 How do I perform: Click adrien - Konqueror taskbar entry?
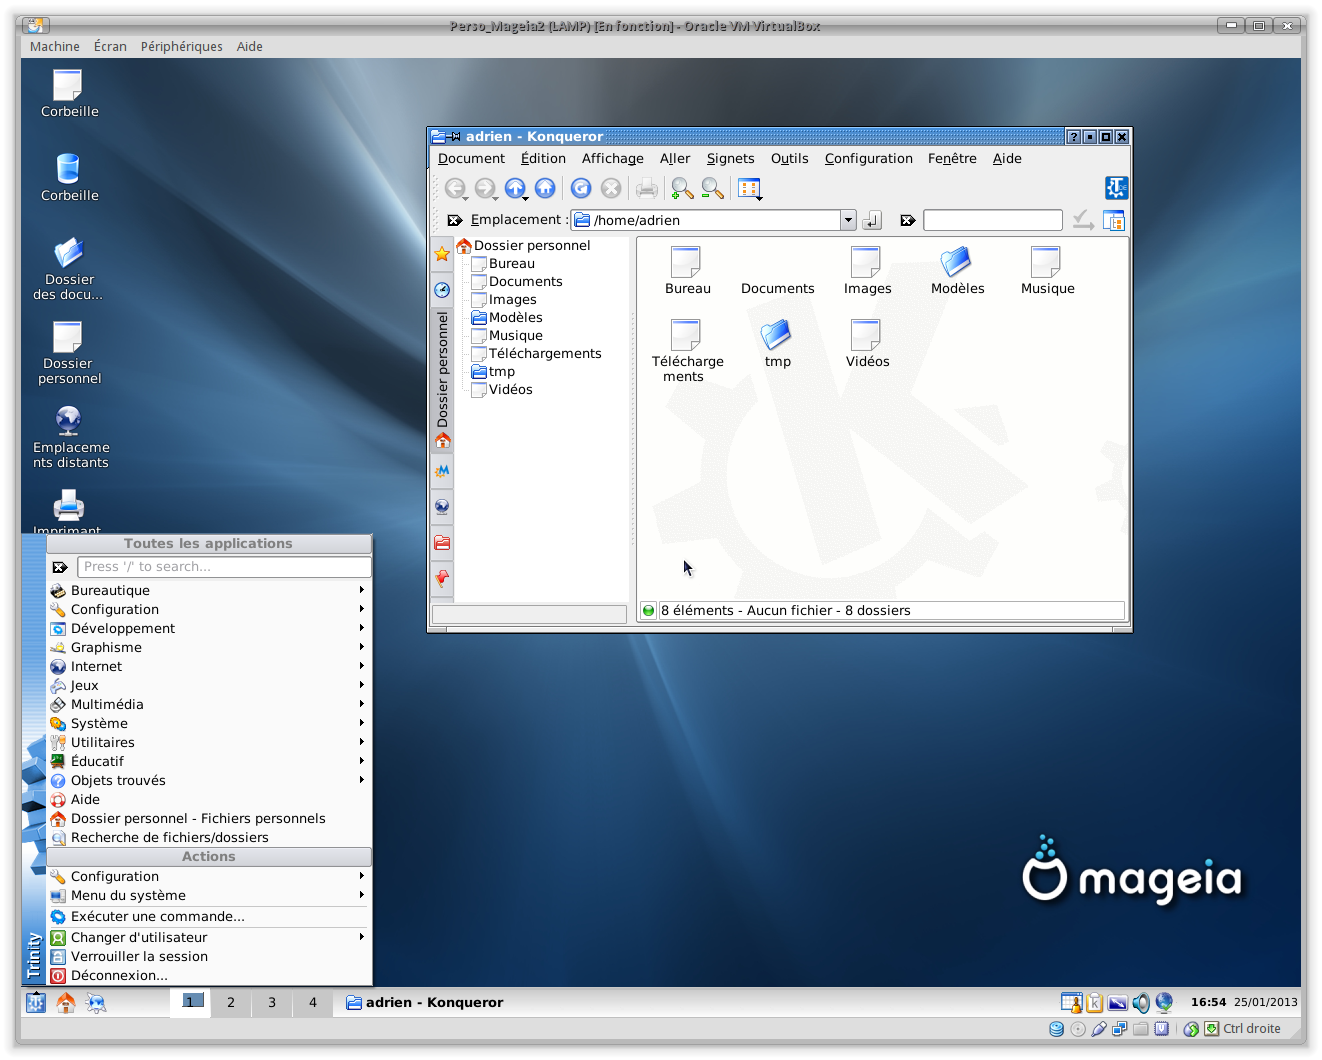425,1003
